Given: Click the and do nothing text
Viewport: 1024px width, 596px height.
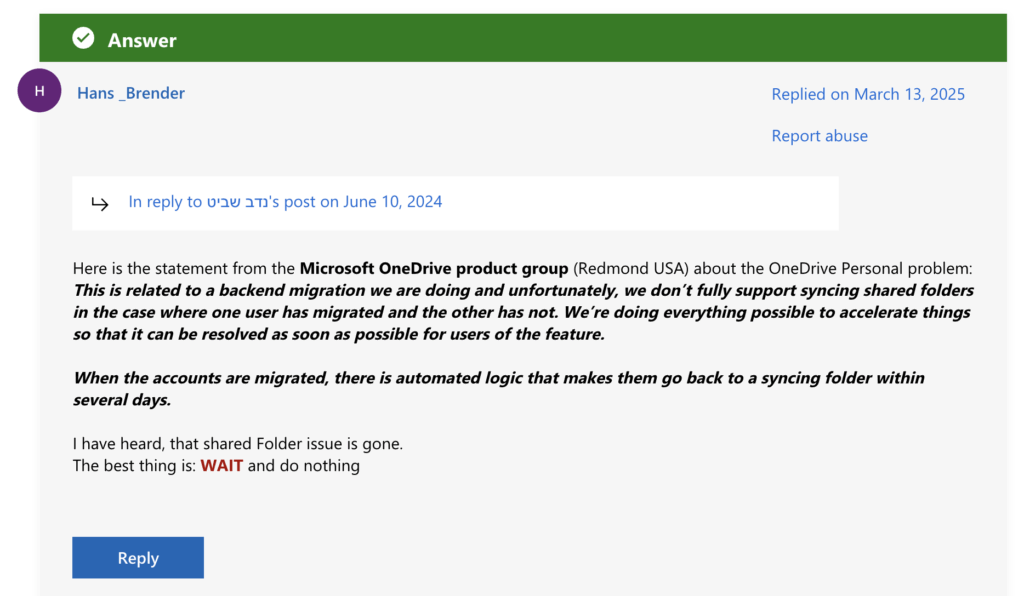Looking at the screenshot, I should pos(304,466).
